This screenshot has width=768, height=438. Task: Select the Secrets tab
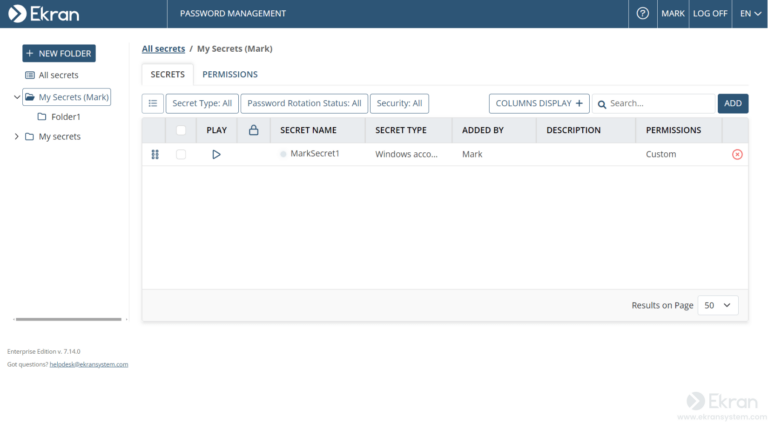pos(167,74)
